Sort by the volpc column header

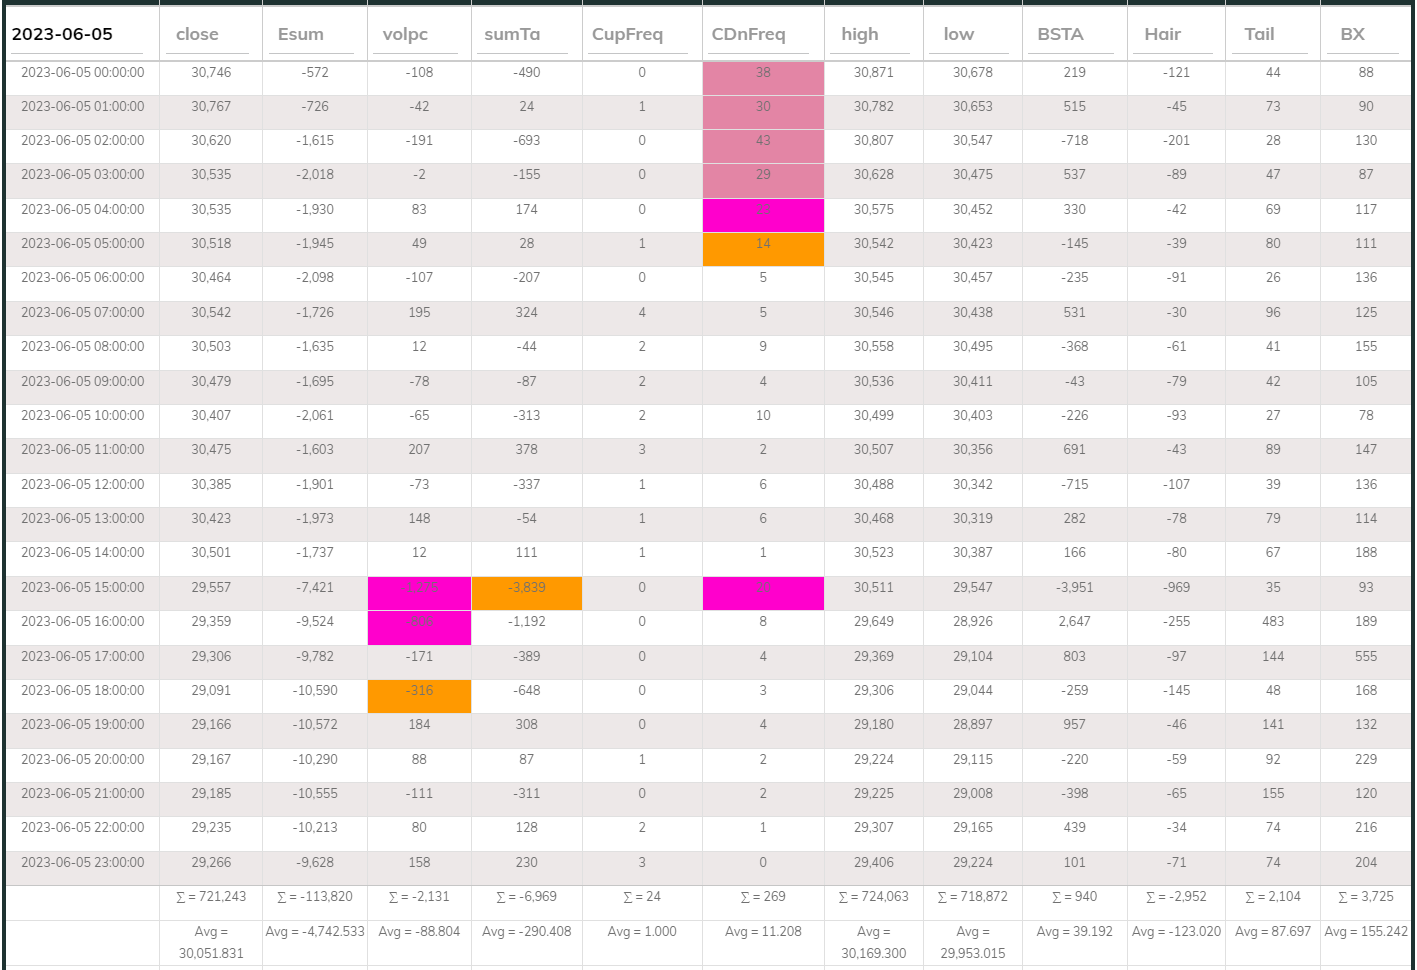tap(404, 33)
